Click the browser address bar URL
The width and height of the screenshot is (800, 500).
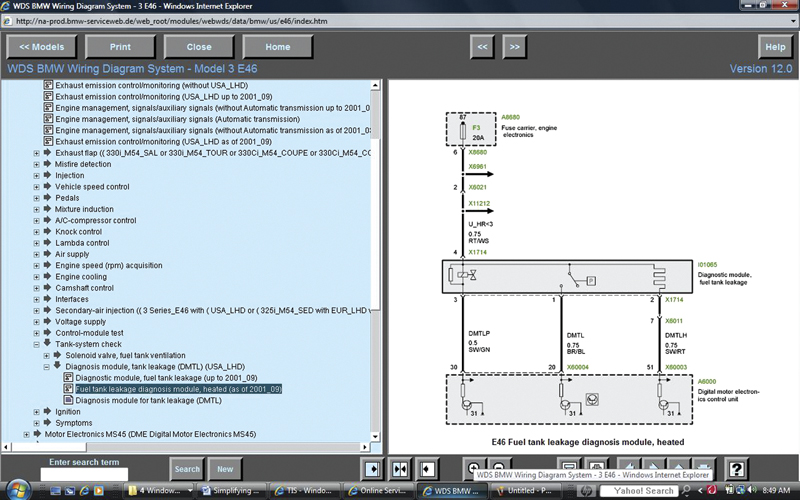(172, 21)
